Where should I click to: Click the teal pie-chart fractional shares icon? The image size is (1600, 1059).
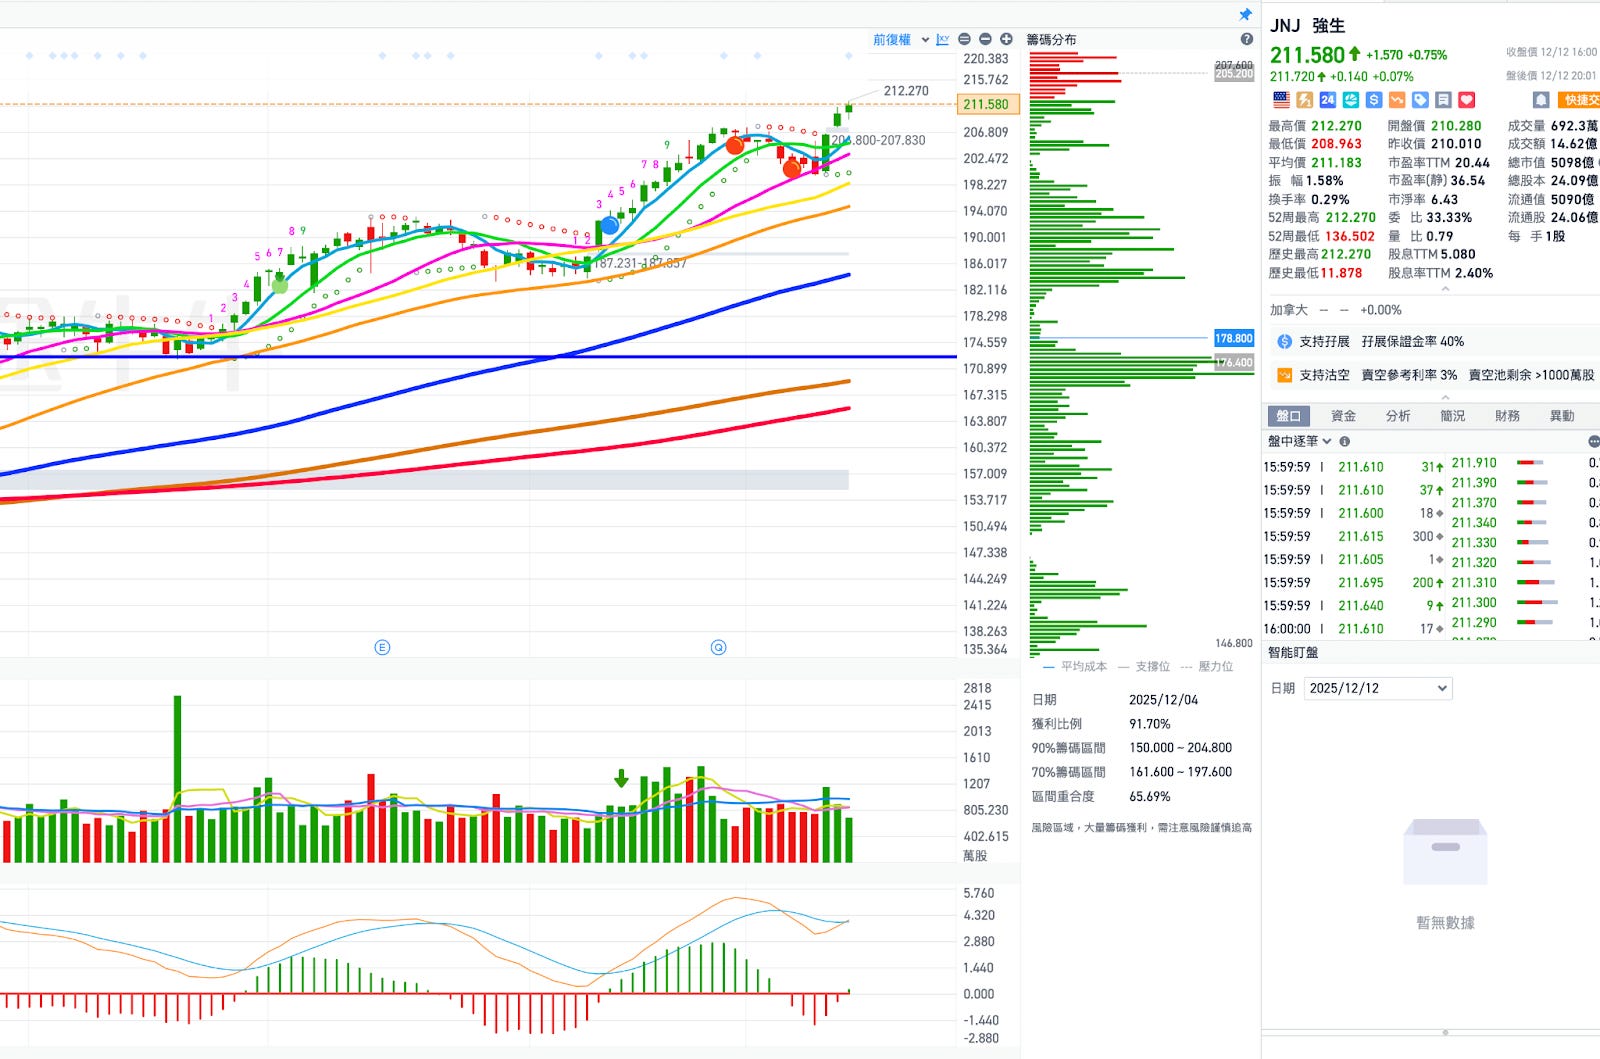1350,100
